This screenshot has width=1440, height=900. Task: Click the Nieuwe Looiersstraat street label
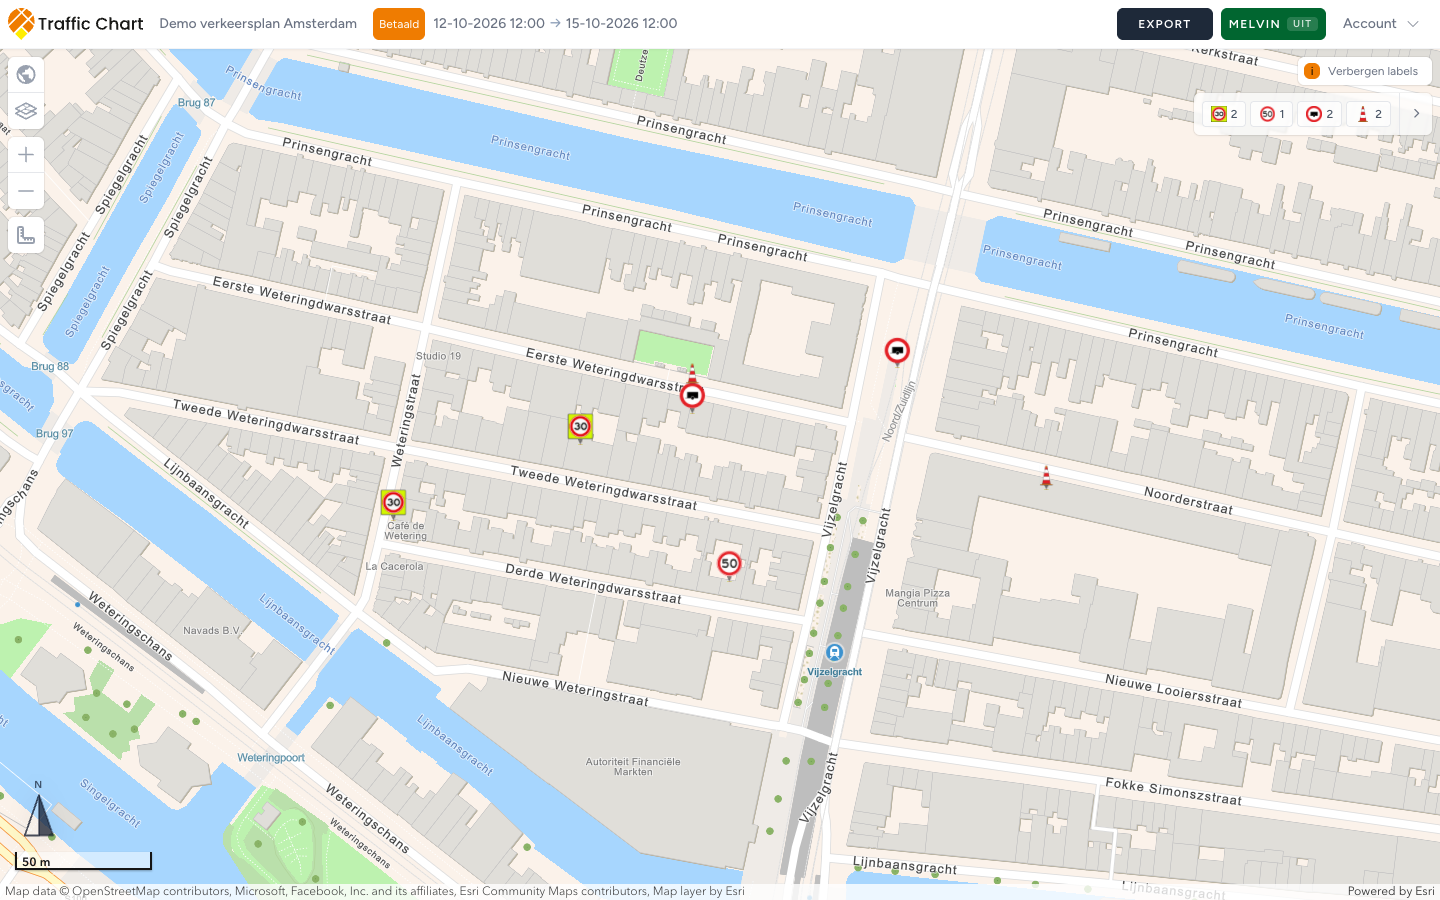tap(1173, 691)
